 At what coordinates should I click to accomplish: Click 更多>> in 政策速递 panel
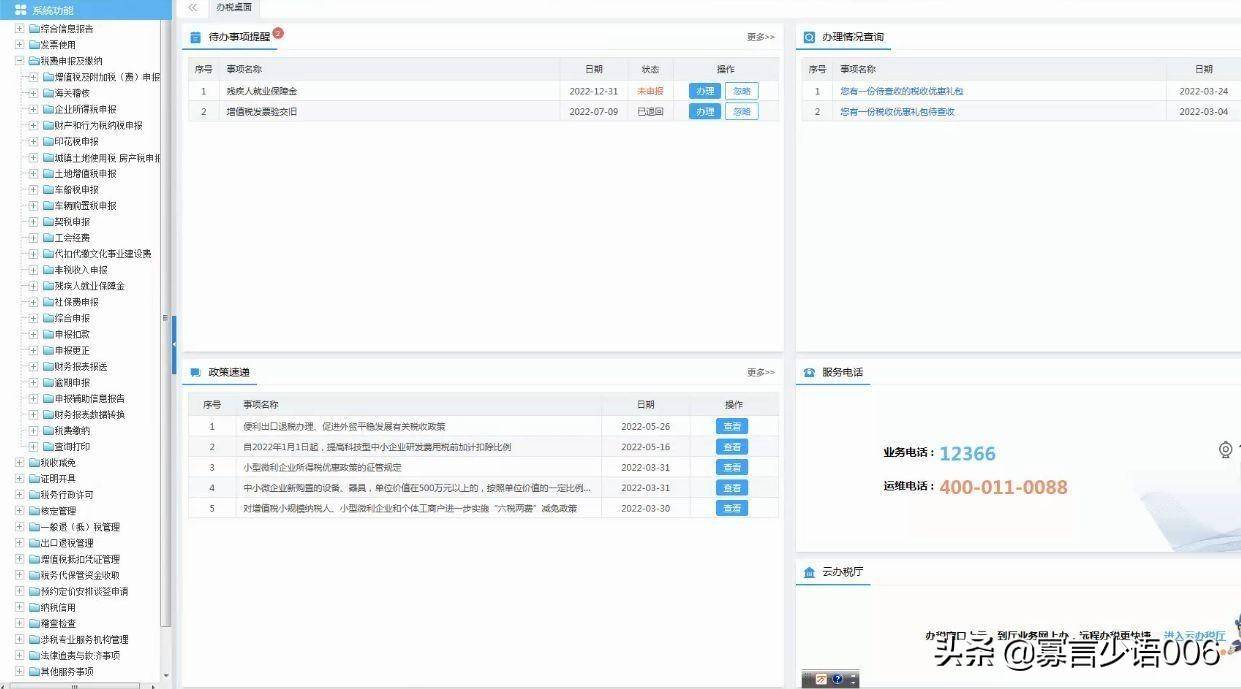761,372
